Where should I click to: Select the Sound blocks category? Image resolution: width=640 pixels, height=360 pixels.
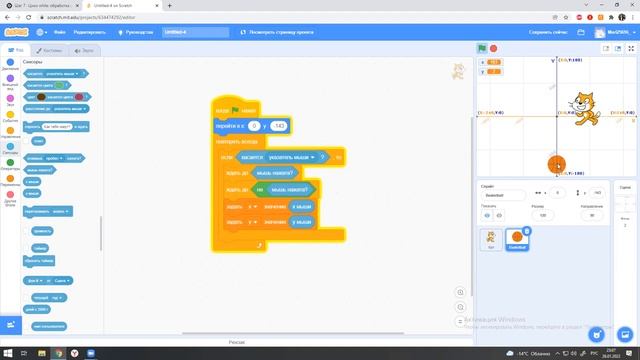(10, 100)
